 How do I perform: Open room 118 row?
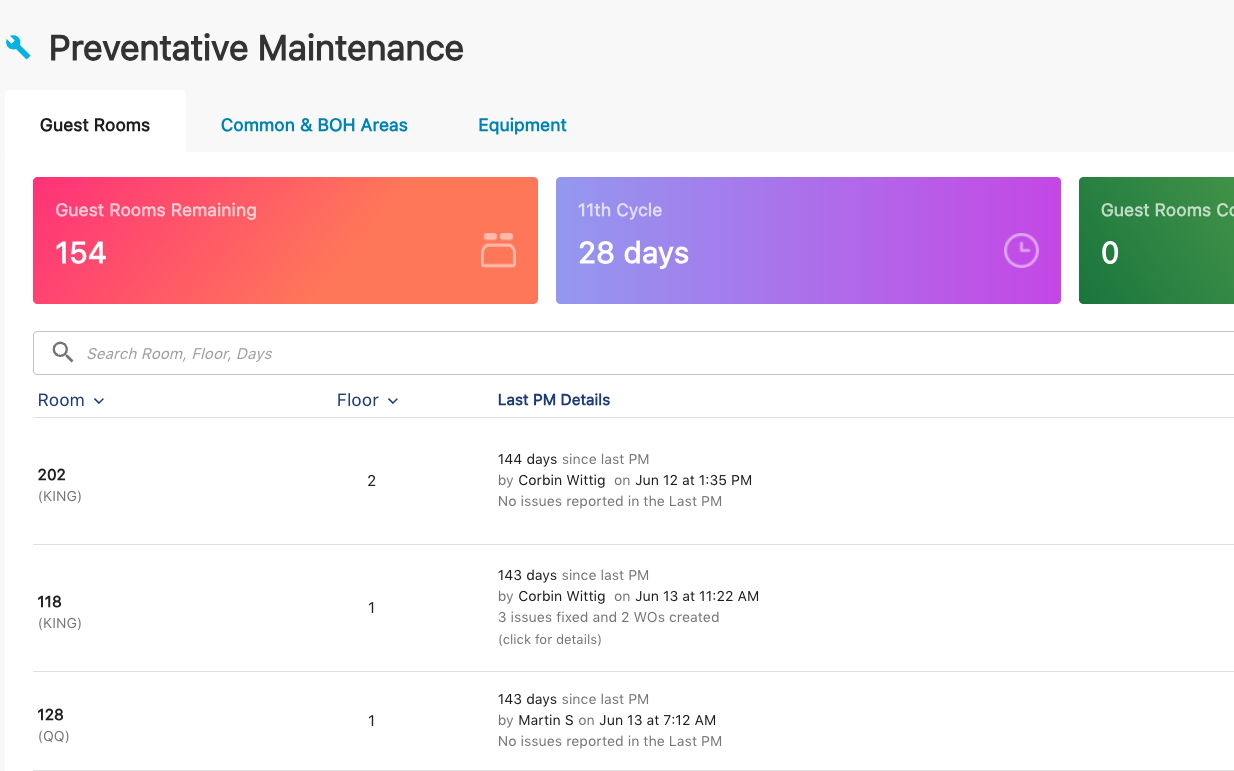click(50, 602)
